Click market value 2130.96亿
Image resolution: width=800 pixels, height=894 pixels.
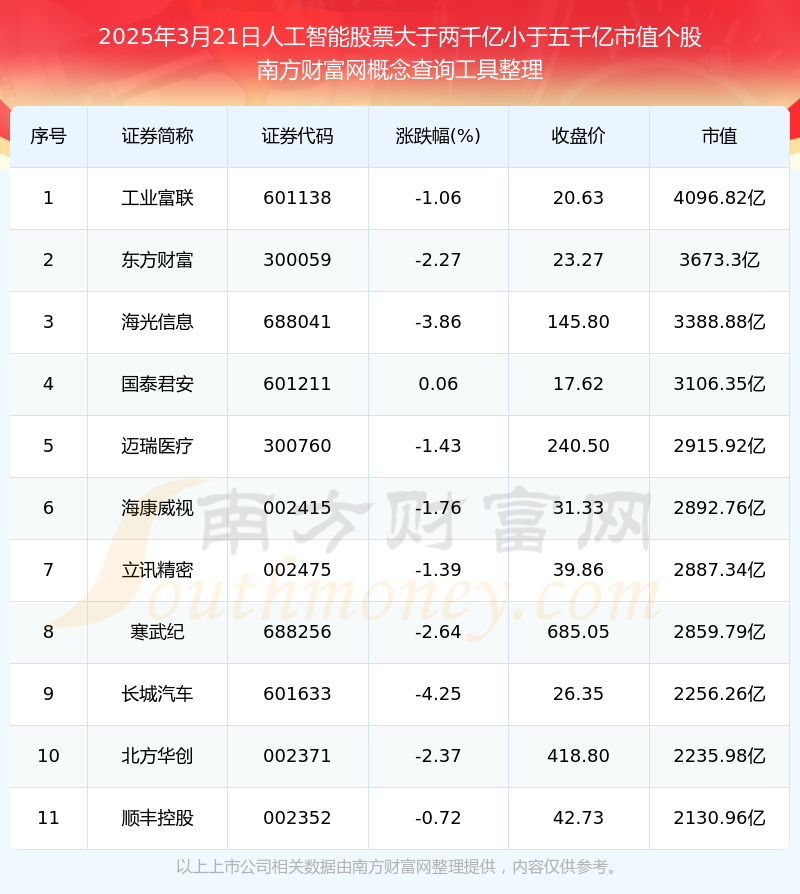tap(720, 818)
